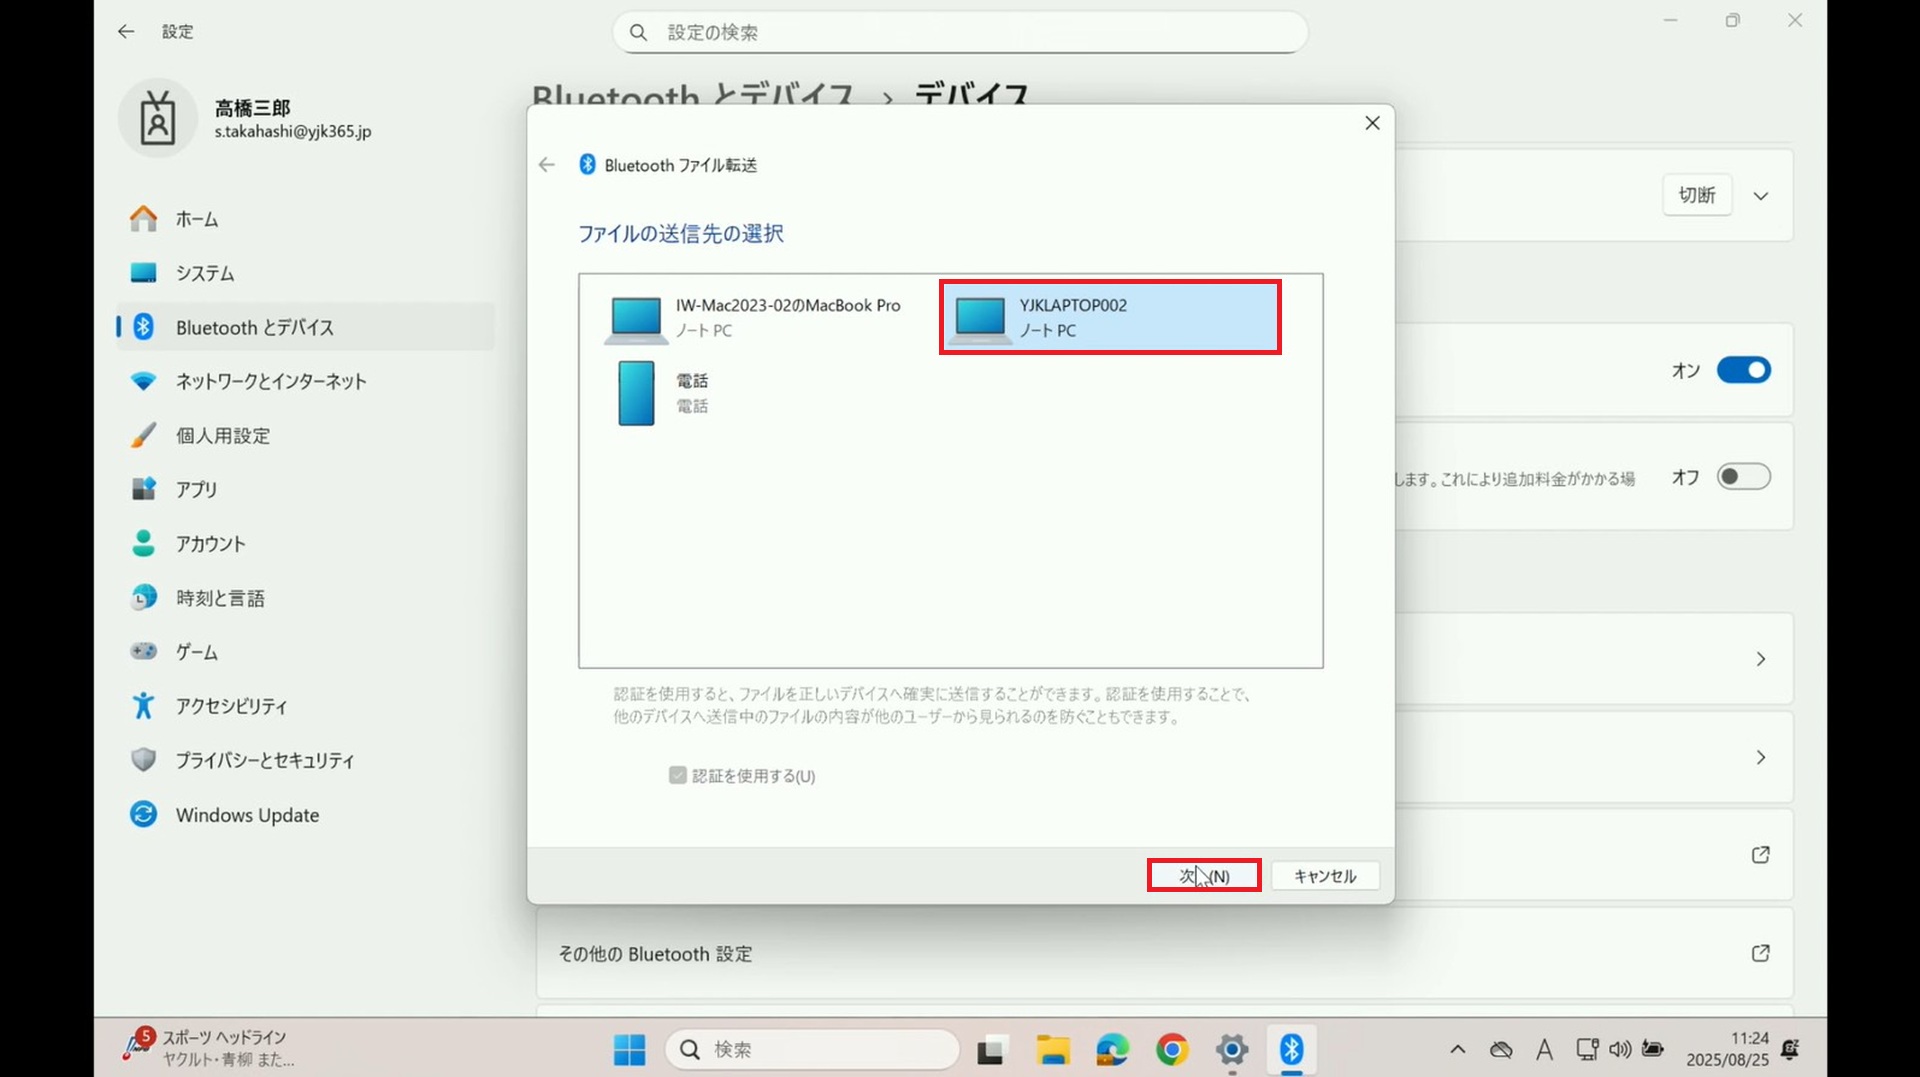
Task: Open Microsoft Edge from the taskbar
Action: [x=1111, y=1049]
